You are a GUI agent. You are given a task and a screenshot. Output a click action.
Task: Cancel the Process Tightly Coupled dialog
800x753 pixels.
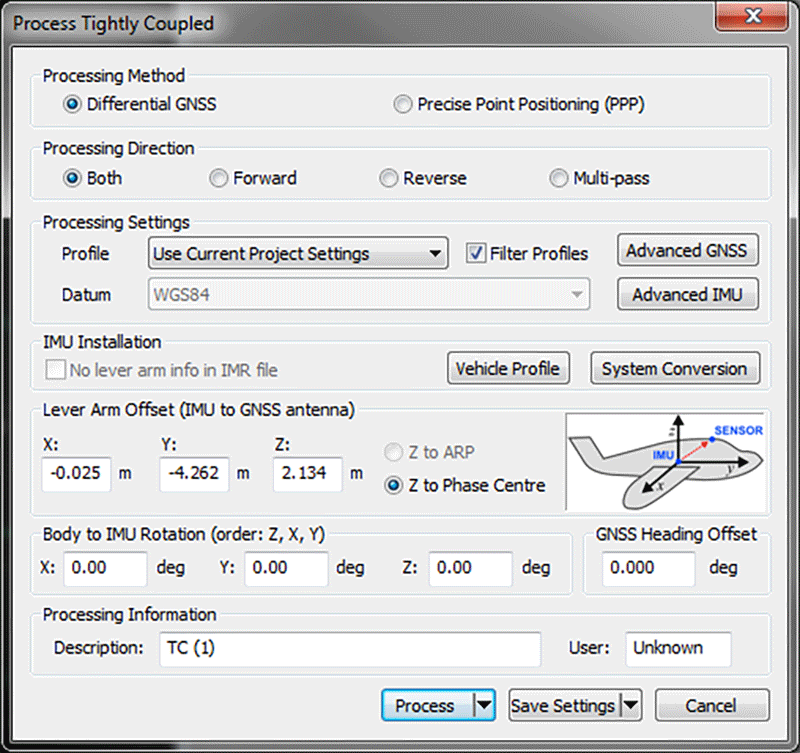click(x=712, y=706)
